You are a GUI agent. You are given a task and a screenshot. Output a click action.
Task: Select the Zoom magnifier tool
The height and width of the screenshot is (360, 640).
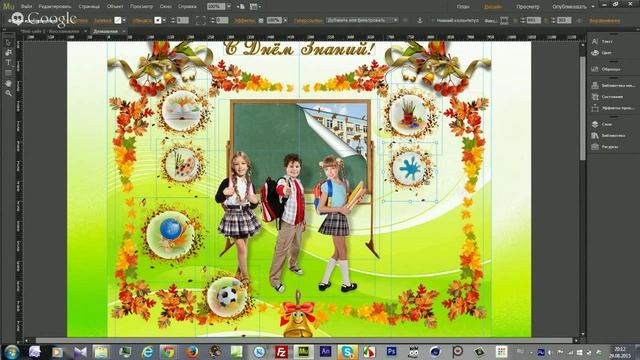8,93
